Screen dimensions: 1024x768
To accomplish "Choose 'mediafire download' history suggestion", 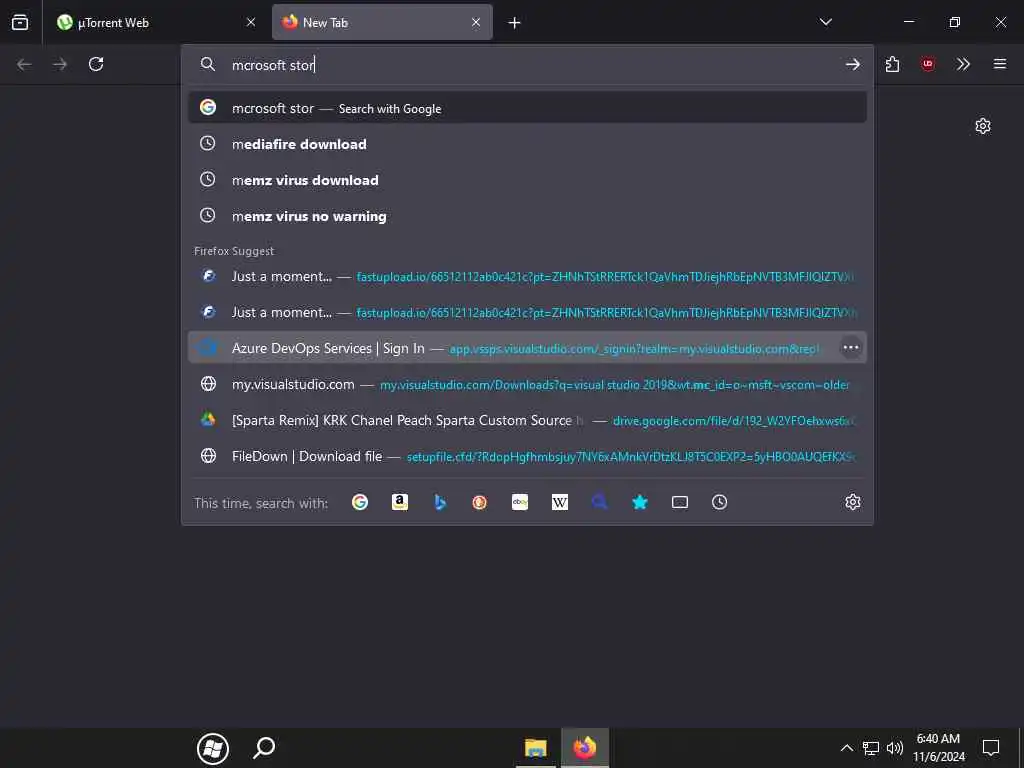I will pyautogui.click(x=527, y=144).
